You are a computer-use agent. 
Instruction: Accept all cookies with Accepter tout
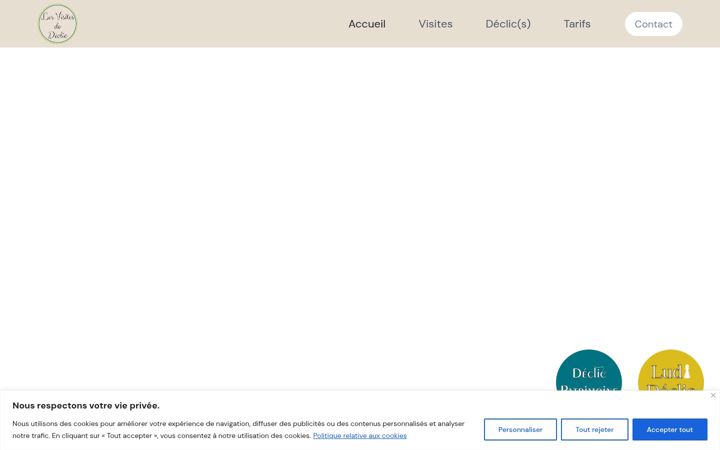[669, 429]
